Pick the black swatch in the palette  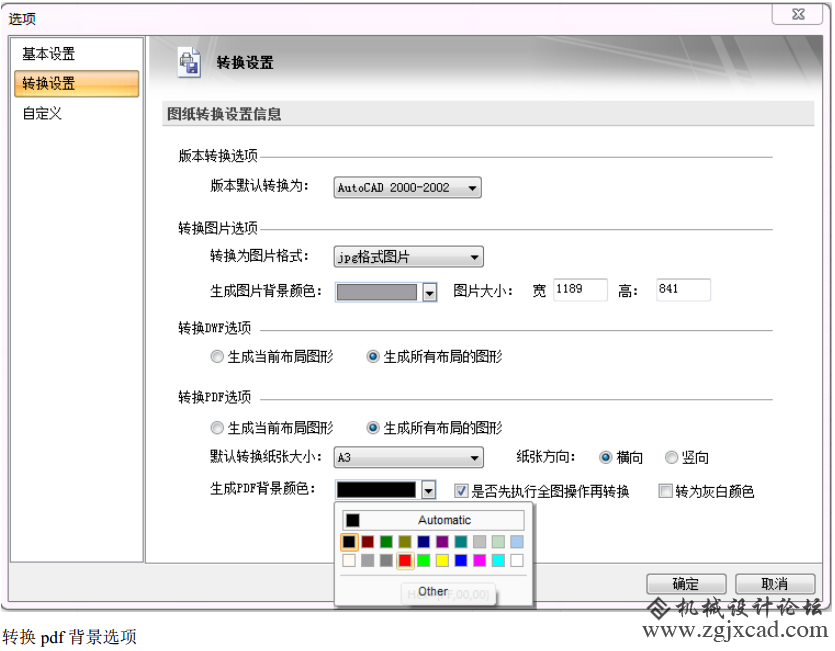(349, 542)
